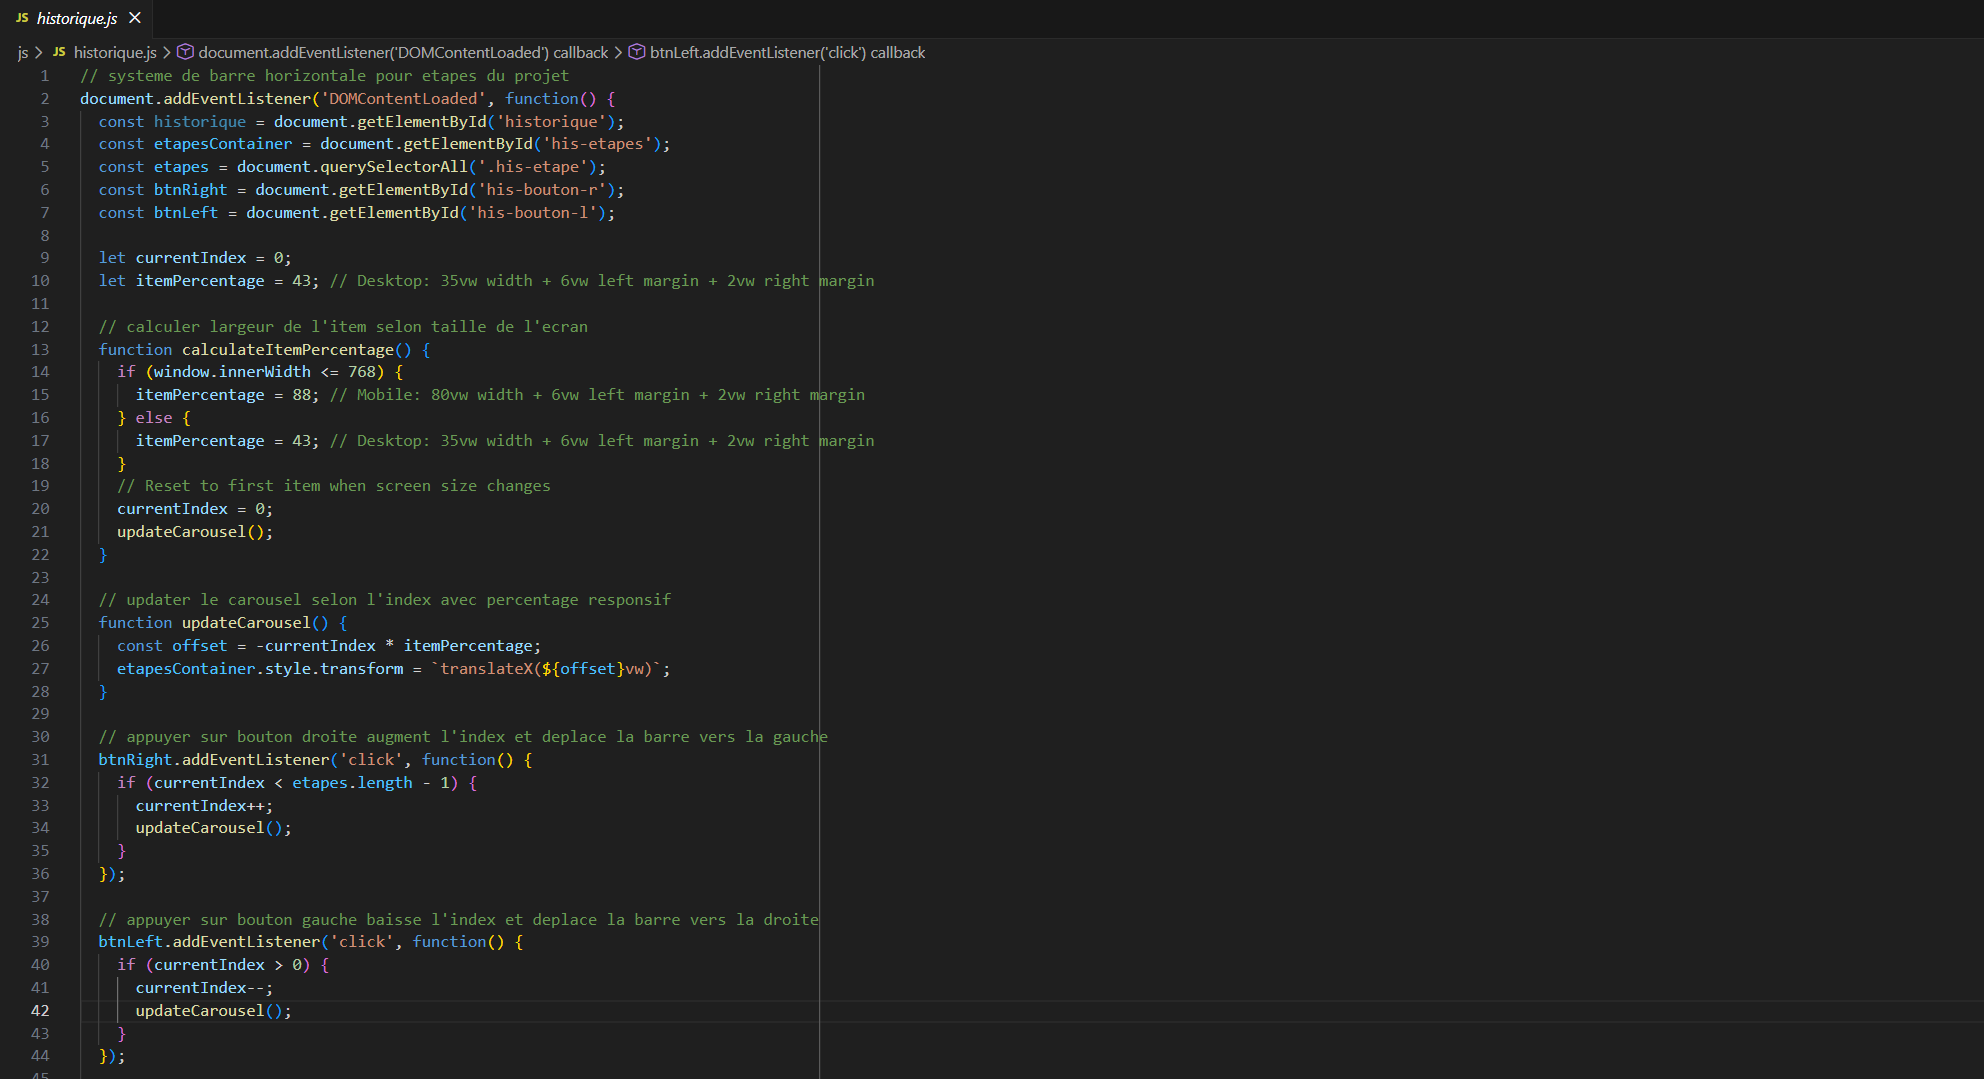
Task: Click line number 13 in the gutter
Action: [40, 349]
